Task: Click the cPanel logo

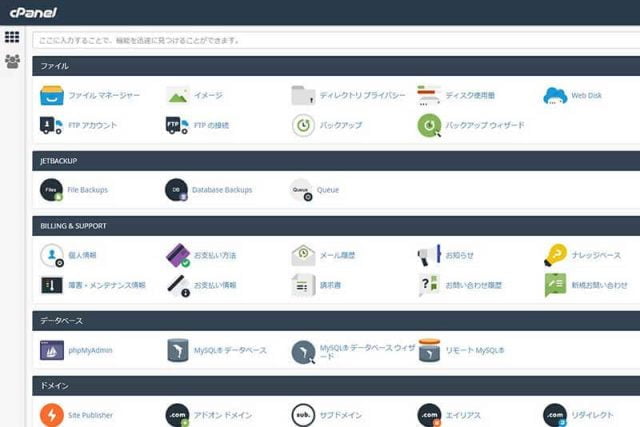Action: point(33,13)
